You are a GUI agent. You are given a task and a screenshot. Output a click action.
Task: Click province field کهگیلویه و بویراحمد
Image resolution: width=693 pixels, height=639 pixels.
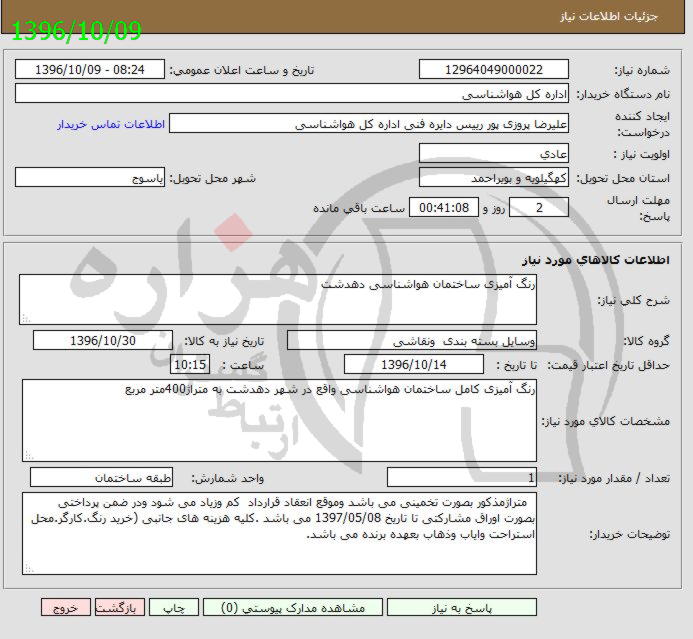(x=494, y=178)
